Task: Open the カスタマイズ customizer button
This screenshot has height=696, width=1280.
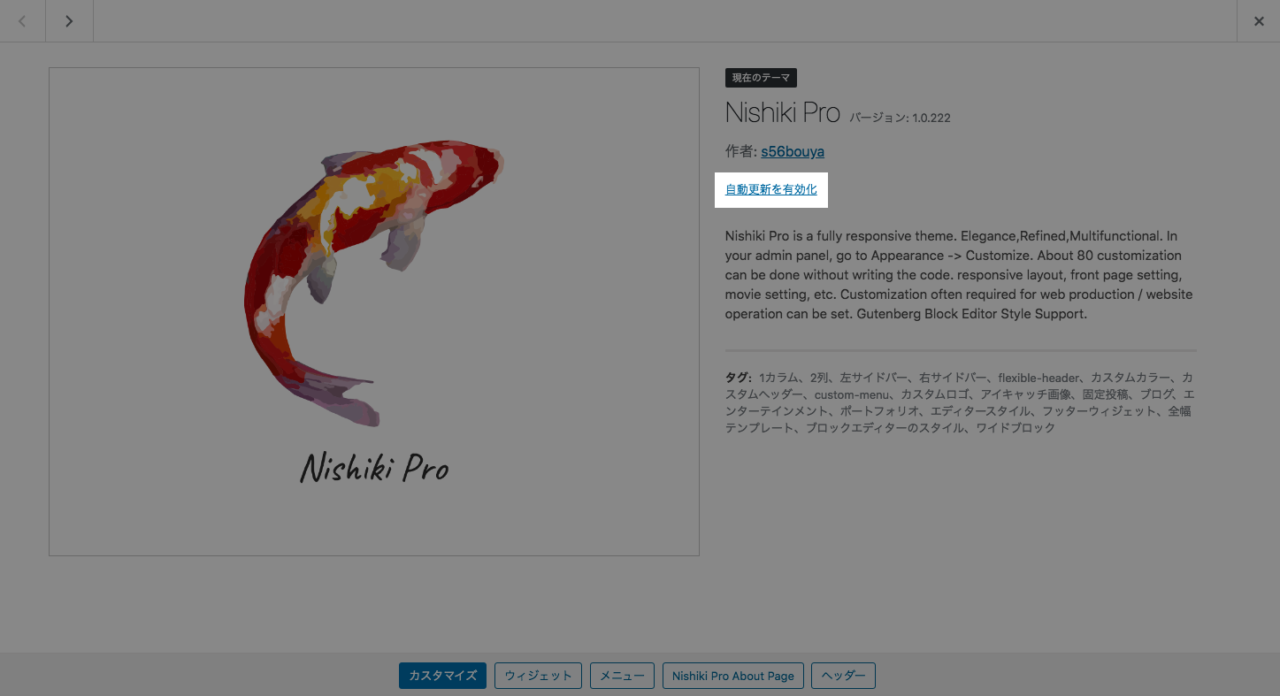Action: coord(443,675)
